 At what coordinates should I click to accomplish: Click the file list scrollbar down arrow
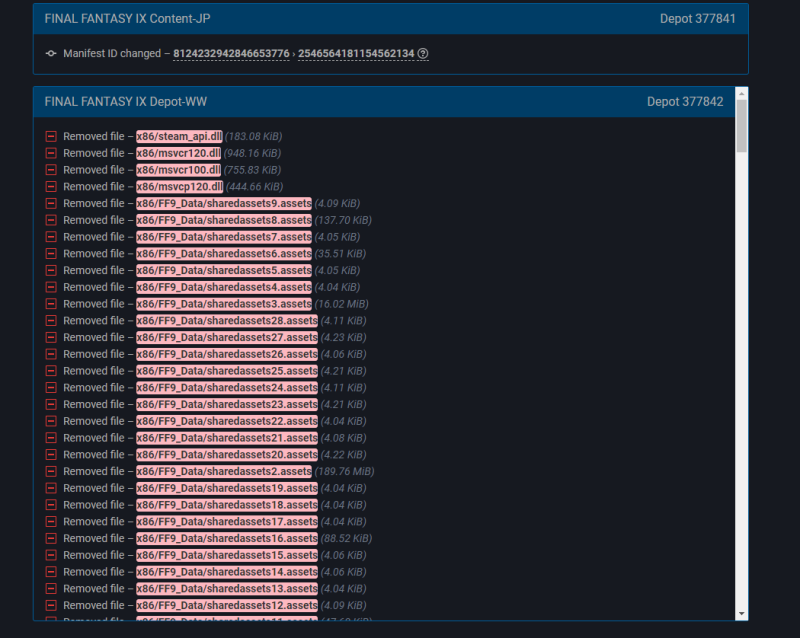point(742,614)
